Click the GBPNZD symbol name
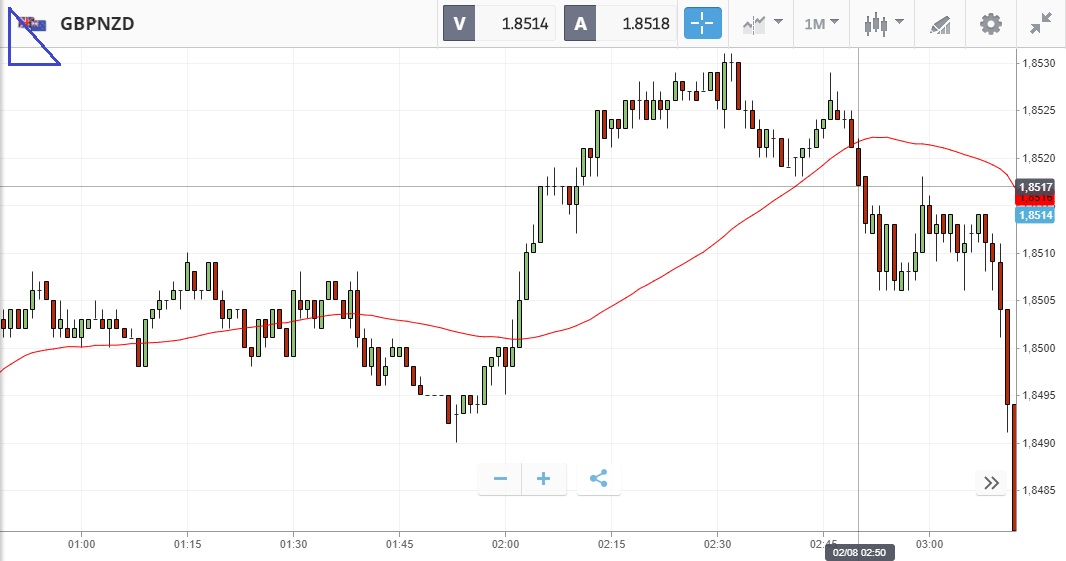Screen dimensions: 1066x561 coord(97,23)
